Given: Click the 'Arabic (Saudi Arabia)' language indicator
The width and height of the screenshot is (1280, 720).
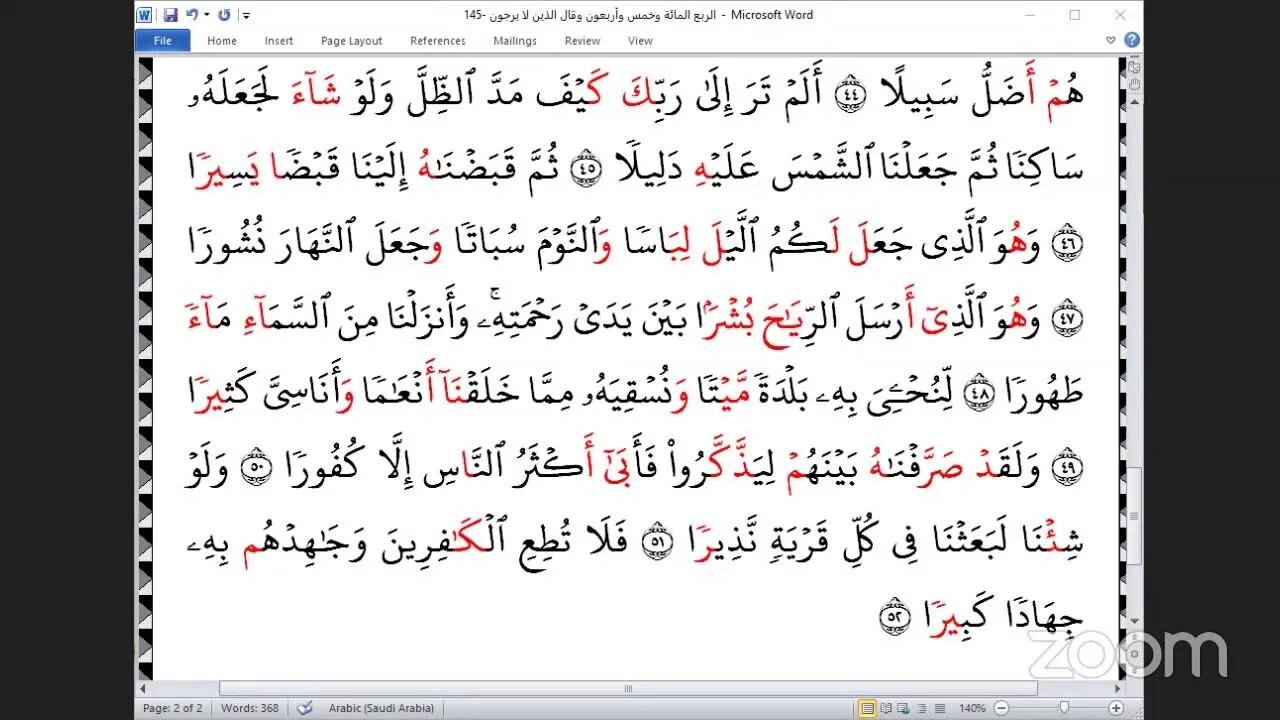Looking at the screenshot, I should pos(381,708).
